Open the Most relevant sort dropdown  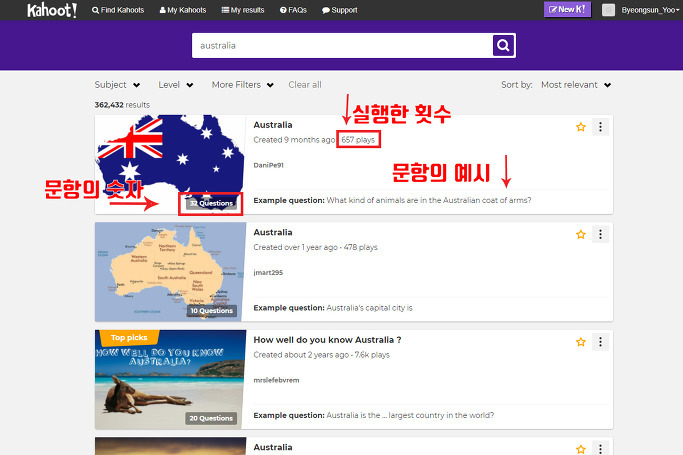tap(576, 85)
